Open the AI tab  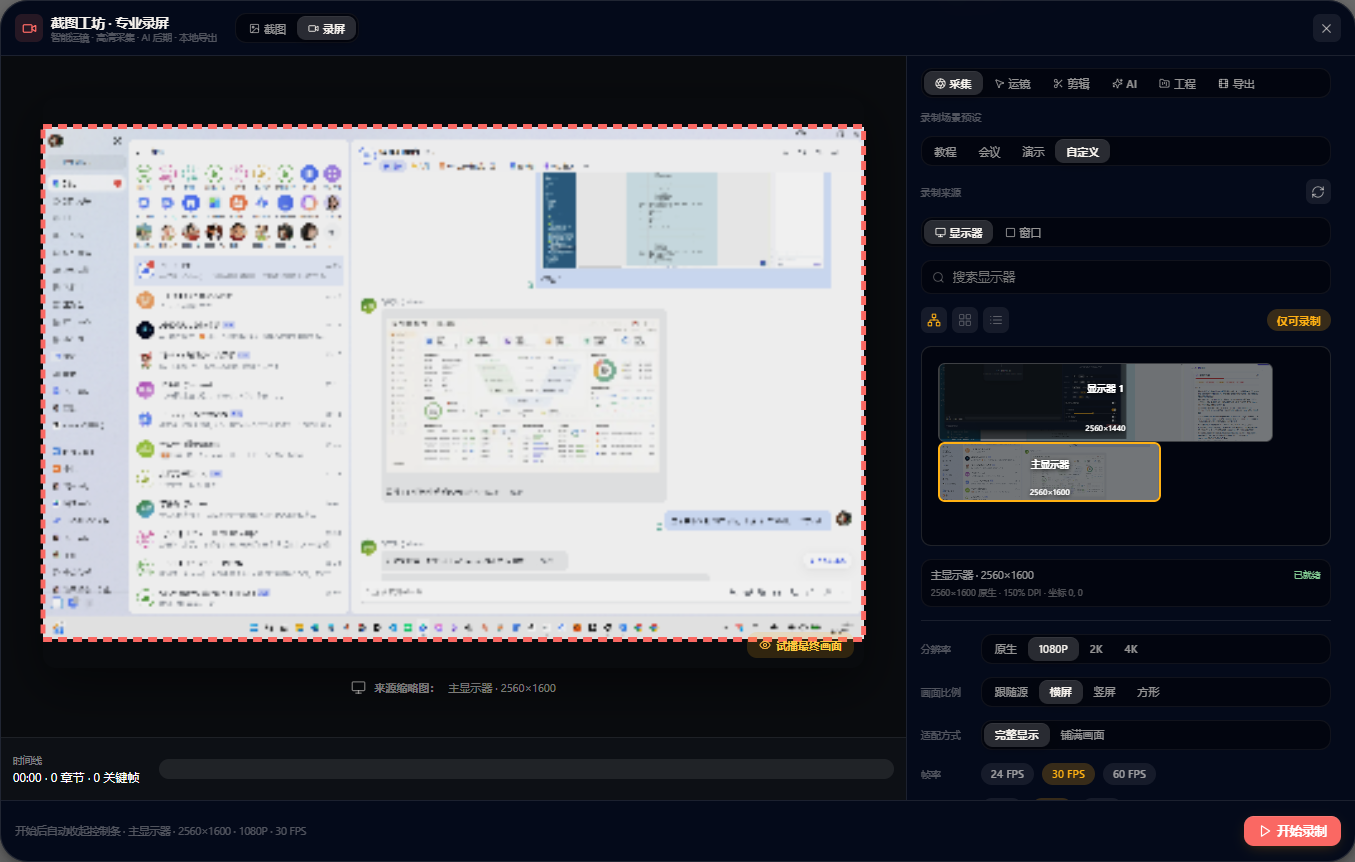(1125, 84)
